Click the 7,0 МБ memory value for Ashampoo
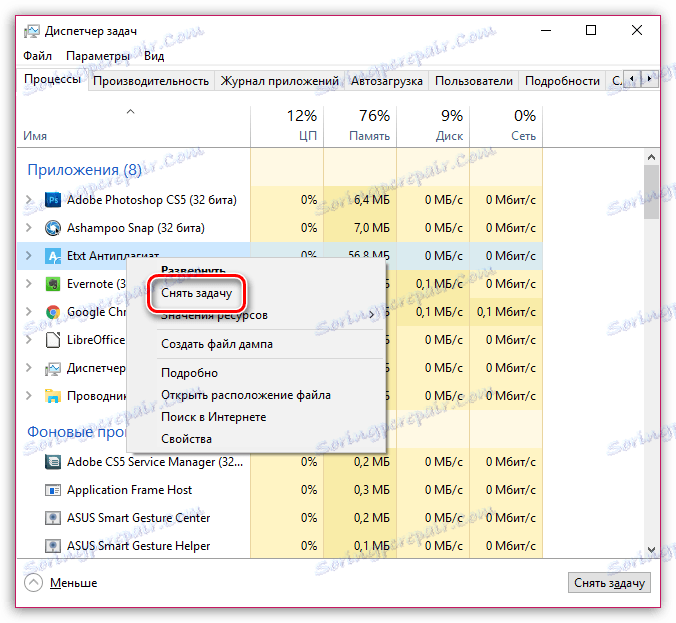This screenshot has width=676, height=623. tap(372, 228)
